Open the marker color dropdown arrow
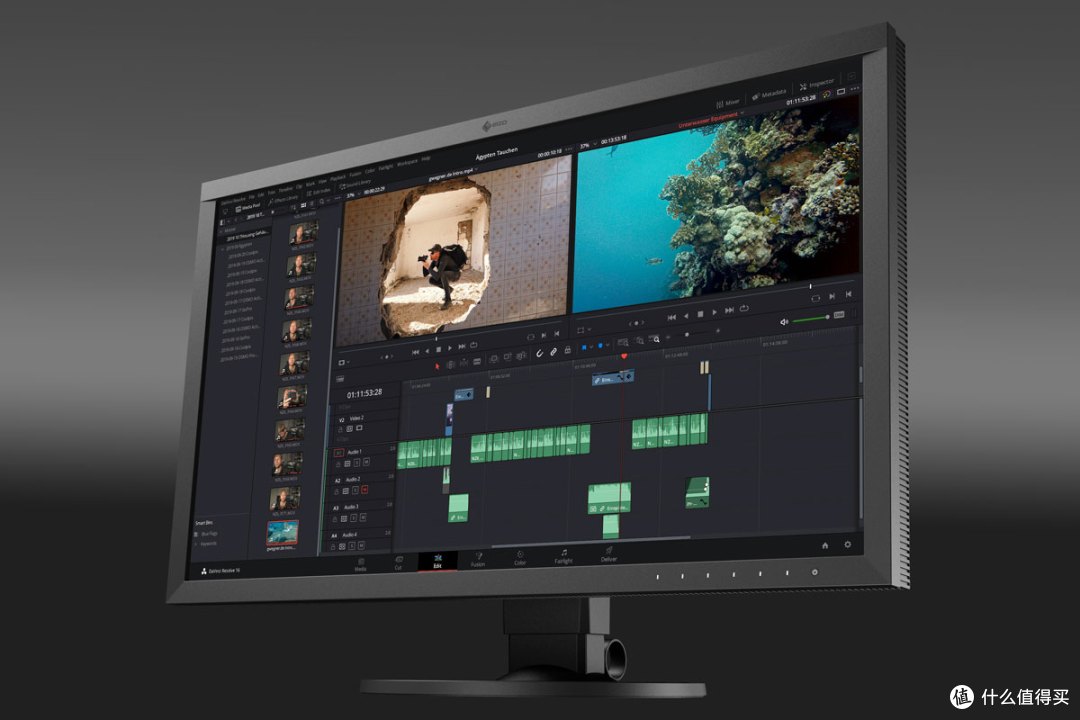Viewport: 1080px width, 720px height. click(x=607, y=345)
